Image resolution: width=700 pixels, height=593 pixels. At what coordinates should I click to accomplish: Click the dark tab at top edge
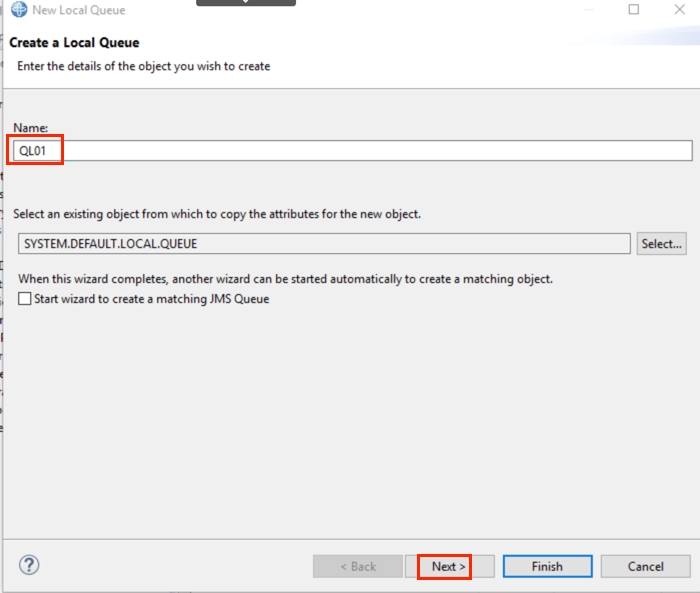coord(246,3)
